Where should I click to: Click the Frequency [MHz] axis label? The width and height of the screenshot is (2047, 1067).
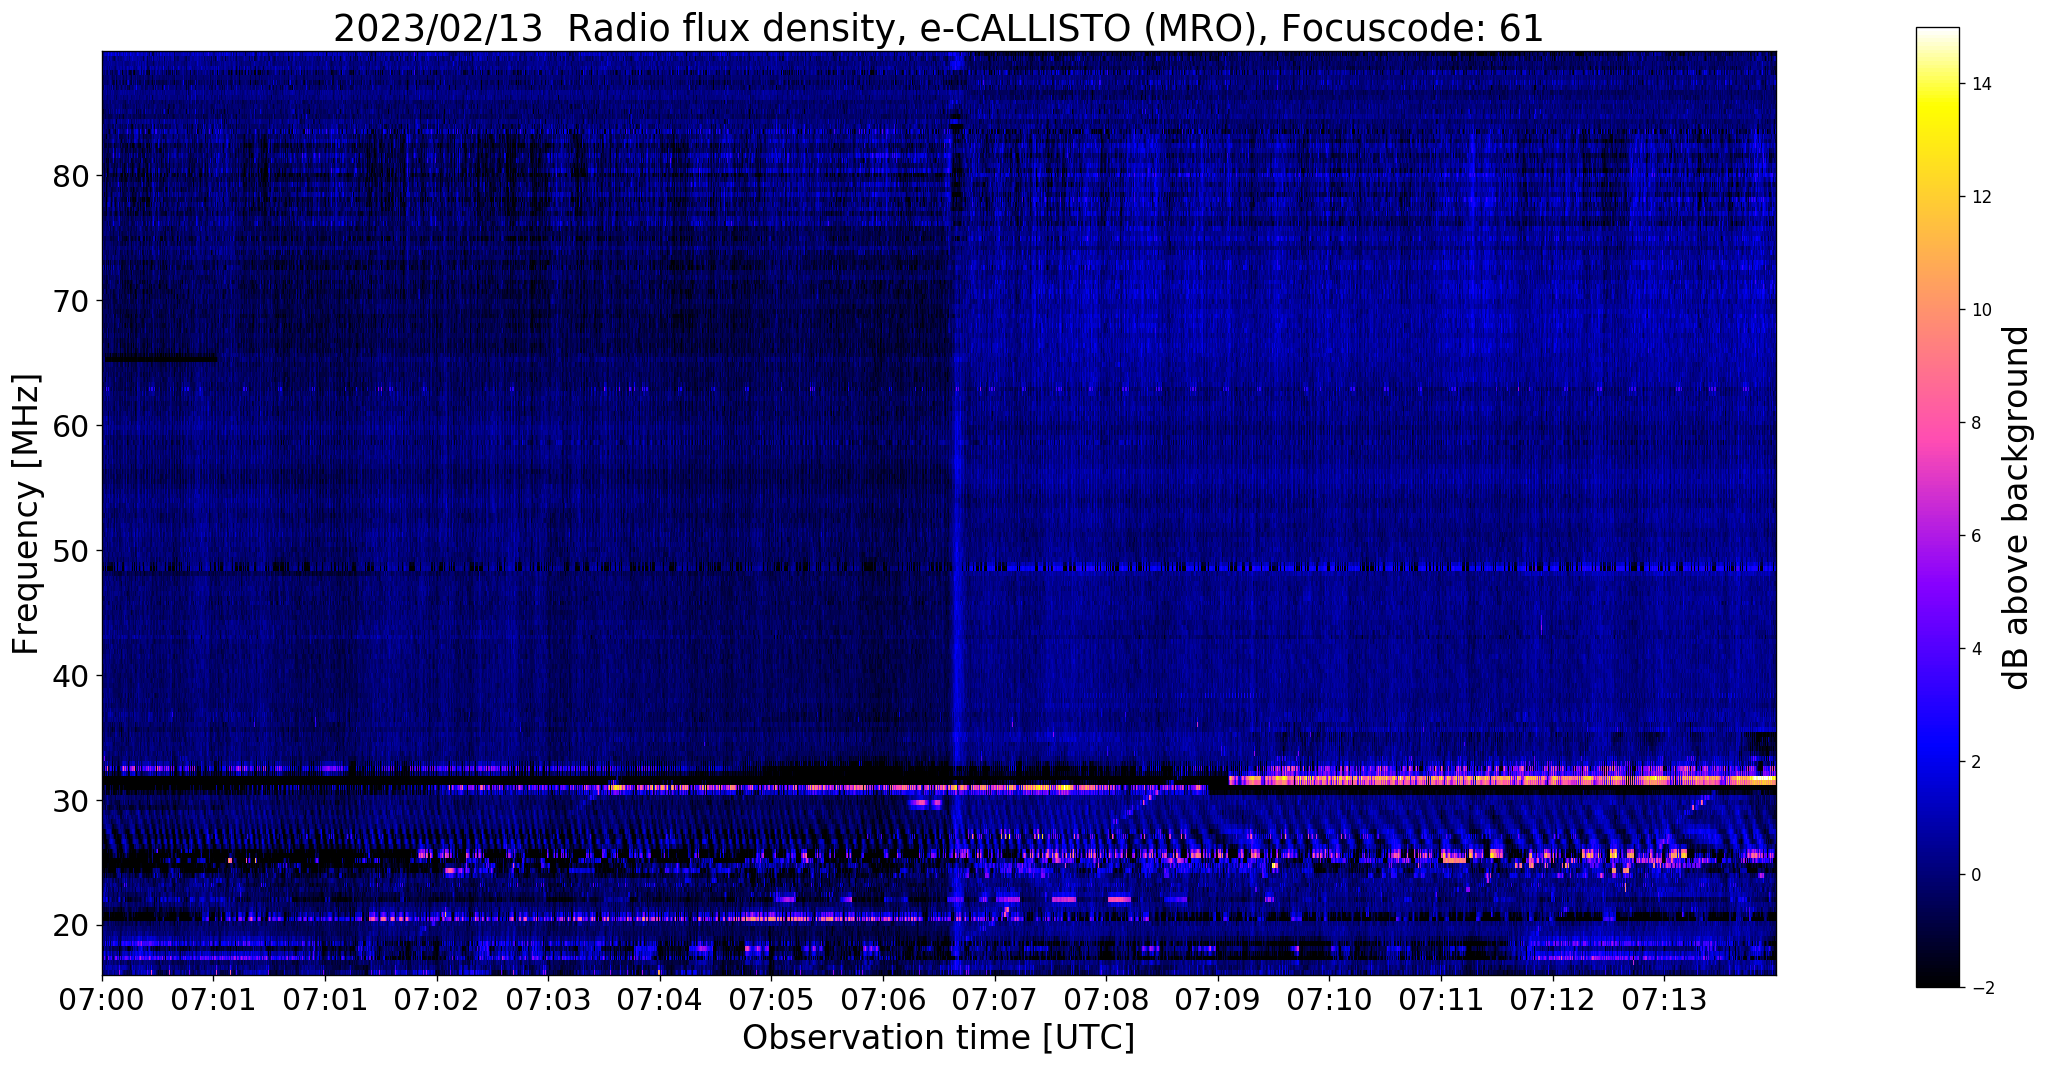[27, 514]
